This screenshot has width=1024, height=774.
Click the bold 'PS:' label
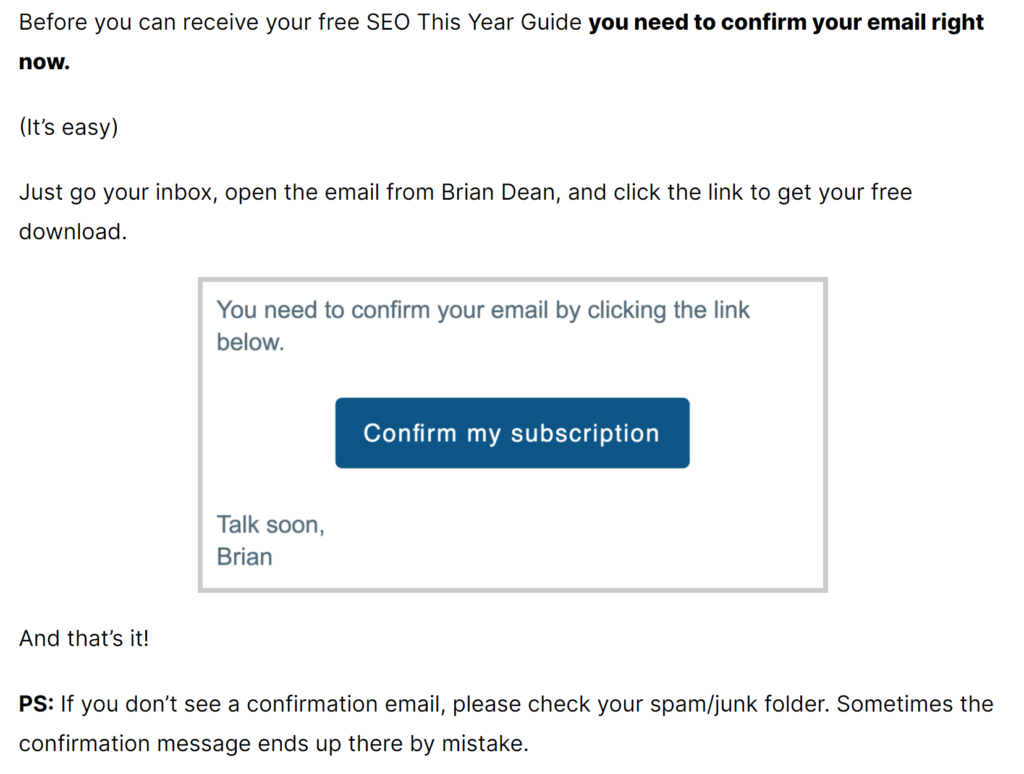(37, 704)
